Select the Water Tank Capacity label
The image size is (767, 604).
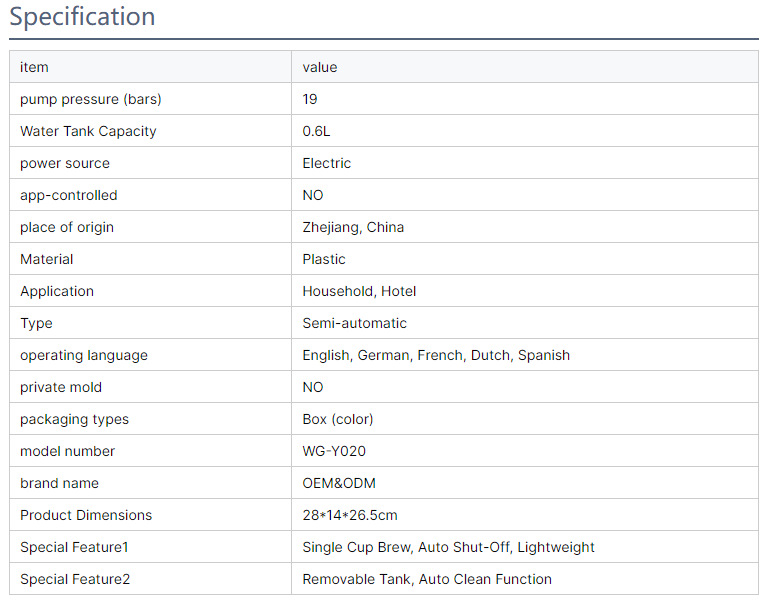(x=88, y=131)
